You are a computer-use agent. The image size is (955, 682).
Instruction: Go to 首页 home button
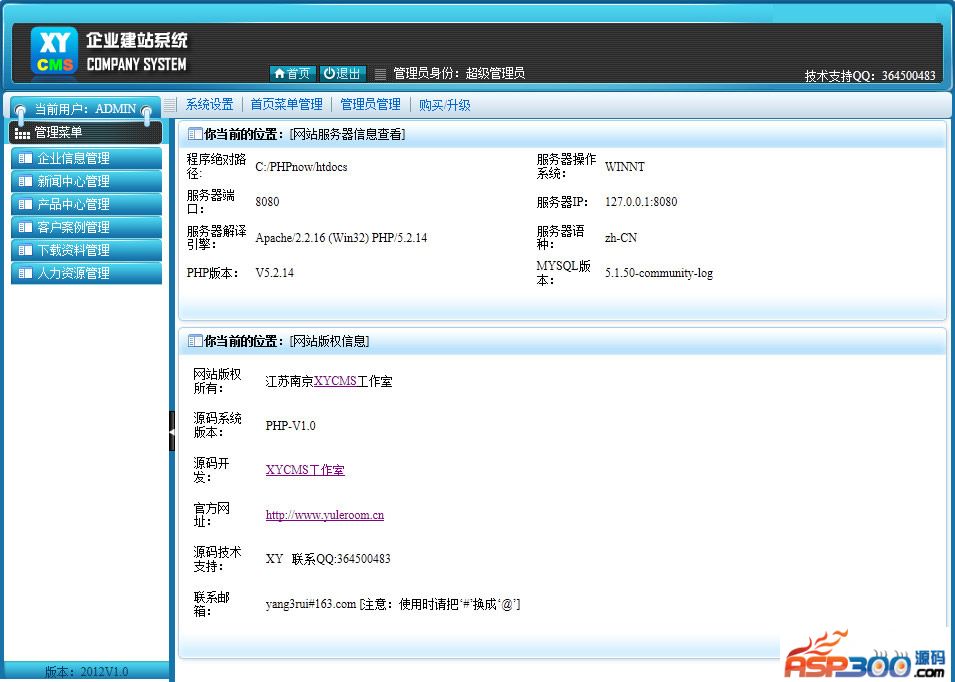(x=292, y=73)
